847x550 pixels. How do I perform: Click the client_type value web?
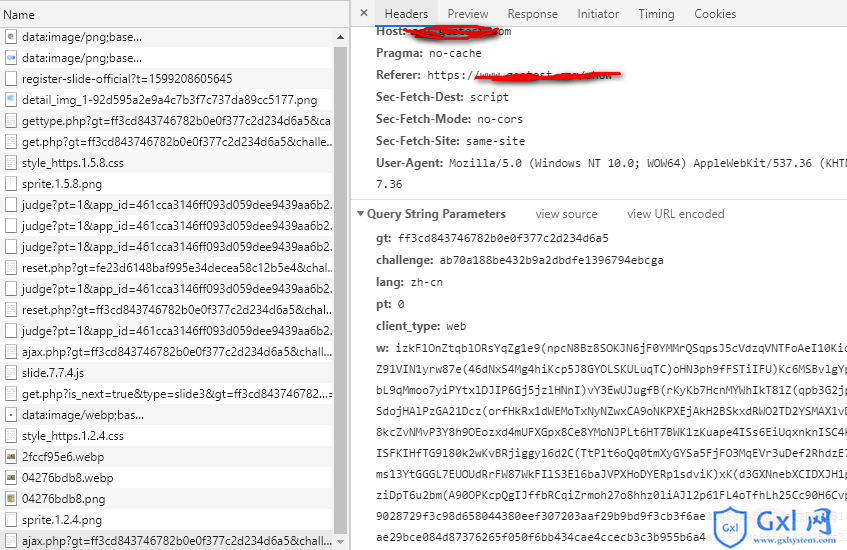point(456,326)
